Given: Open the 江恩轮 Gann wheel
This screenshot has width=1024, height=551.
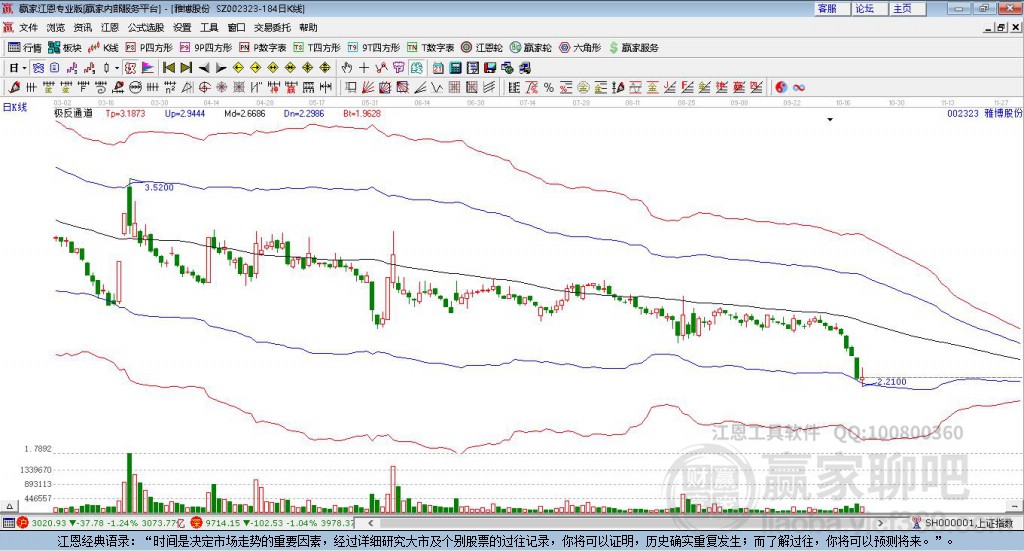Looking at the screenshot, I should click(x=482, y=48).
